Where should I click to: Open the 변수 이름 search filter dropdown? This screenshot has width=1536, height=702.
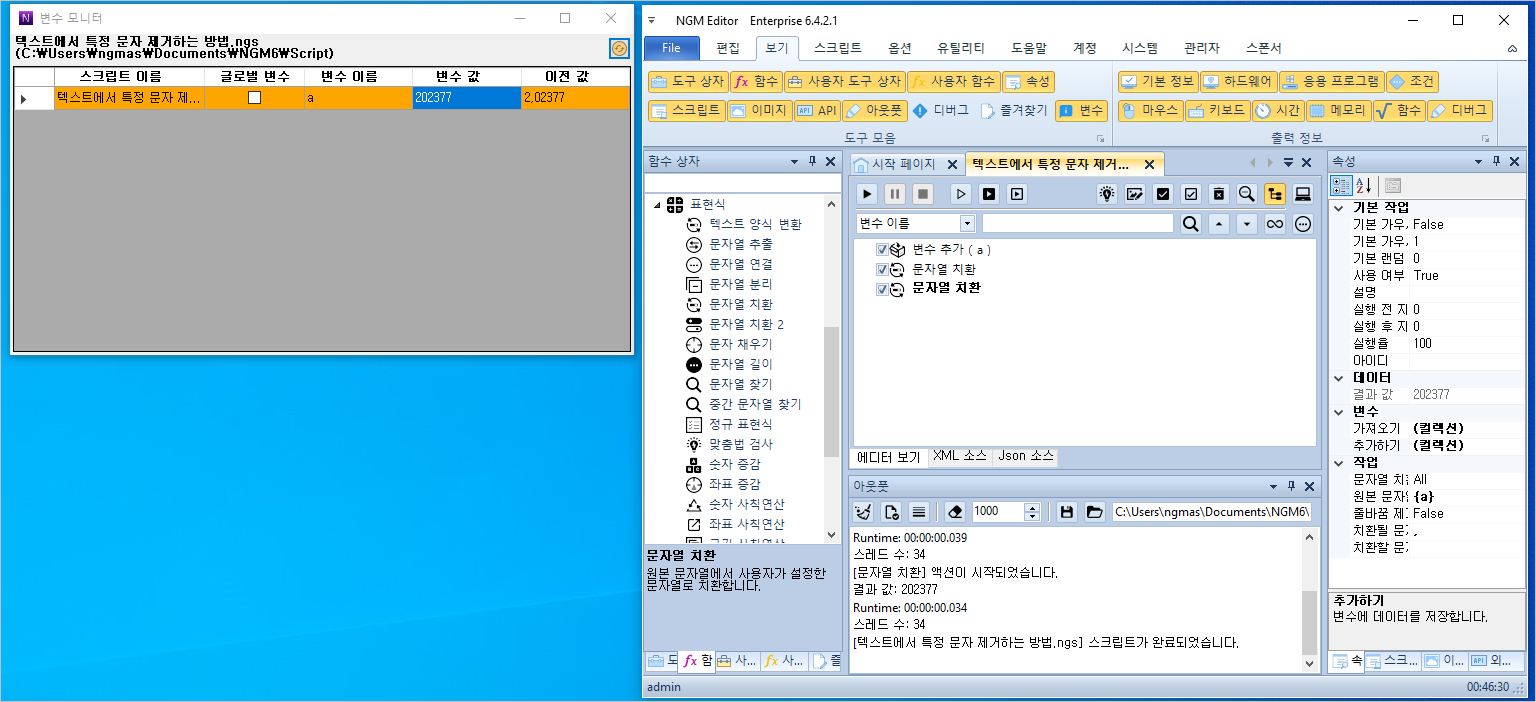pyautogui.click(x=967, y=224)
